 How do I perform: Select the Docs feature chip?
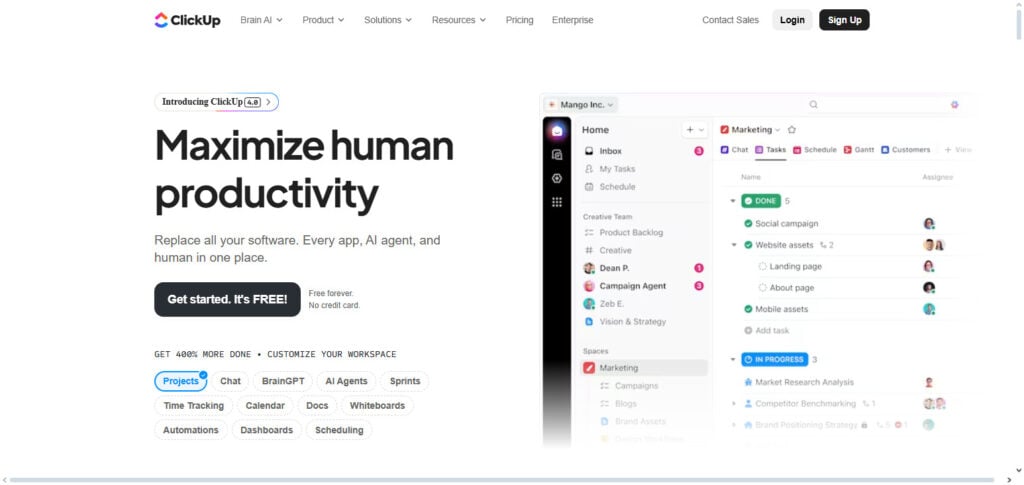coord(317,405)
